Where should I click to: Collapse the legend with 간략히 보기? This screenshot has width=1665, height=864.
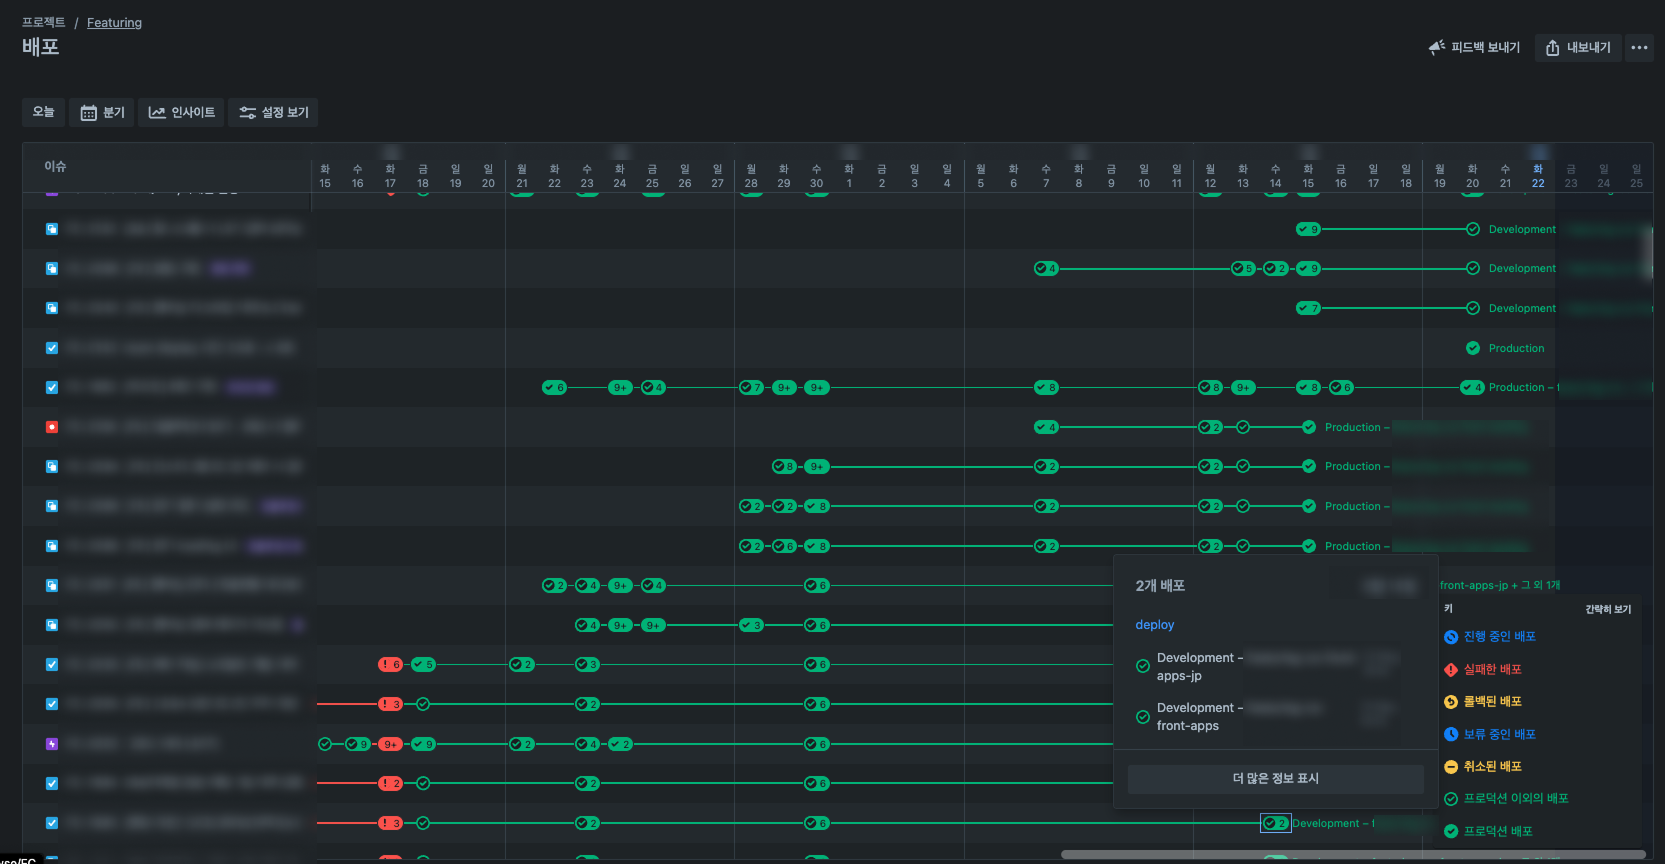(1608, 609)
